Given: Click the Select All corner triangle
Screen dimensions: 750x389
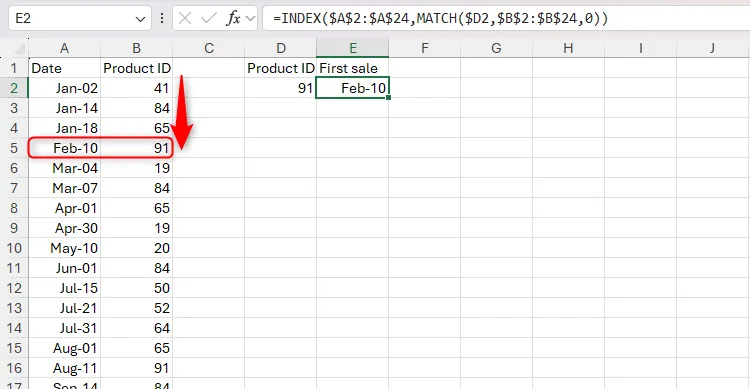Looking at the screenshot, I should click(x=18, y=48).
